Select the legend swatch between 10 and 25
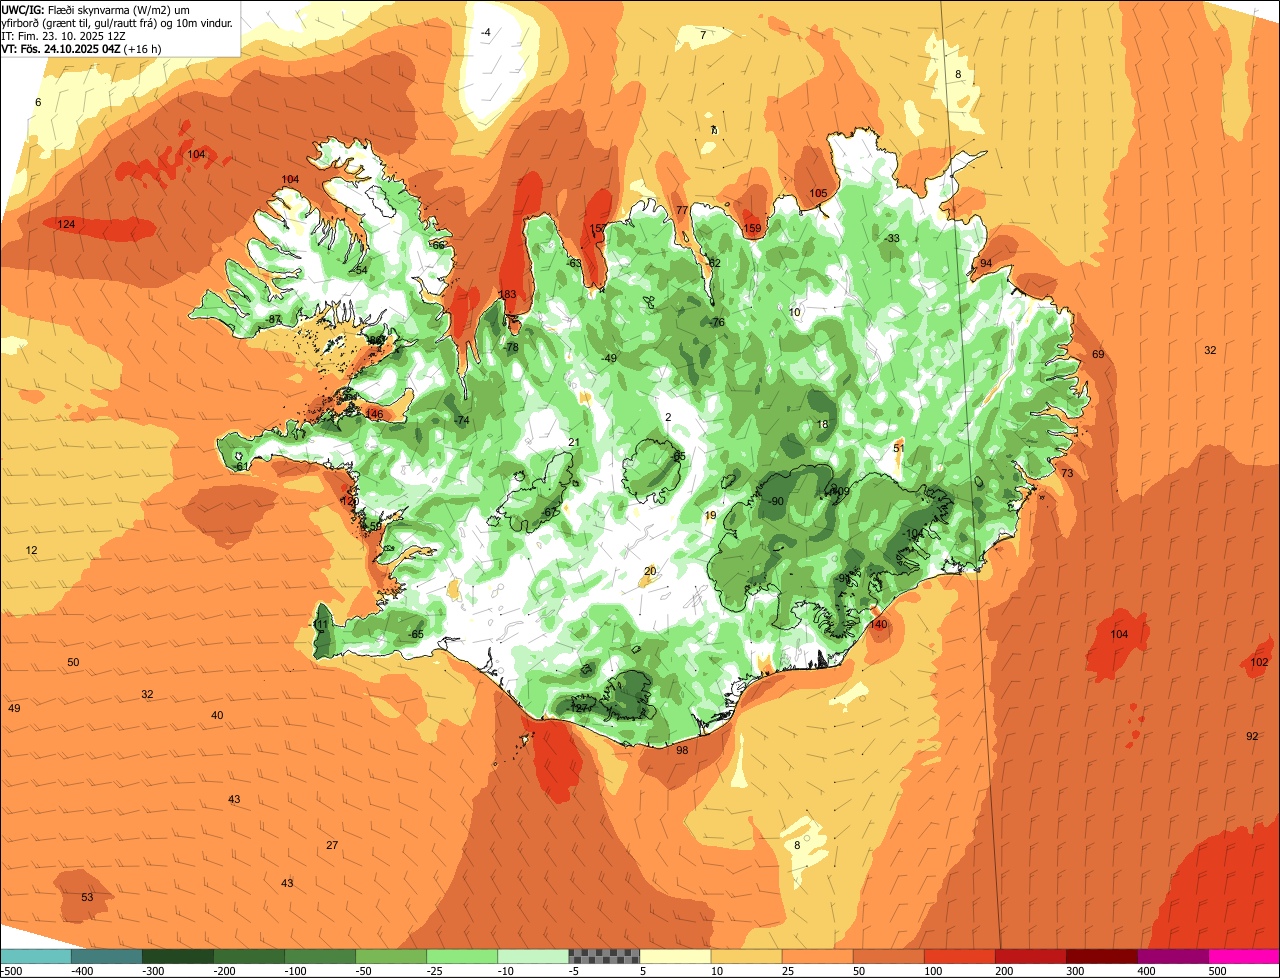1280x978 pixels. [746, 955]
